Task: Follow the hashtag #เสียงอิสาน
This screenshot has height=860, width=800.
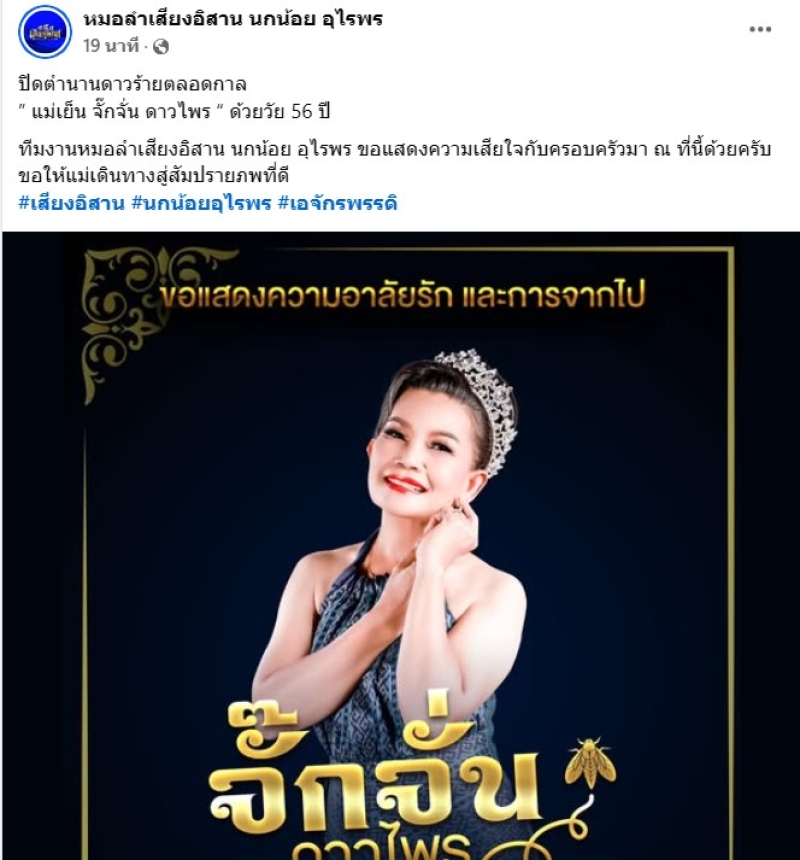Action: (x=72, y=203)
